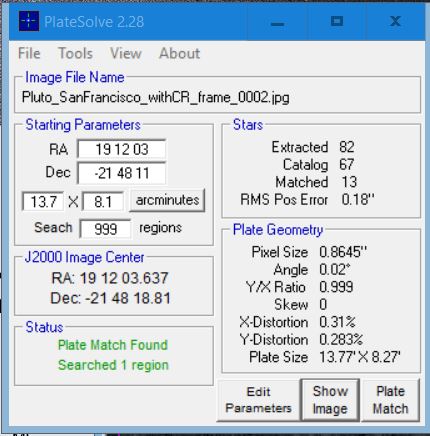
Task: Click the Searched 1 region status text
Action: tap(113, 365)
